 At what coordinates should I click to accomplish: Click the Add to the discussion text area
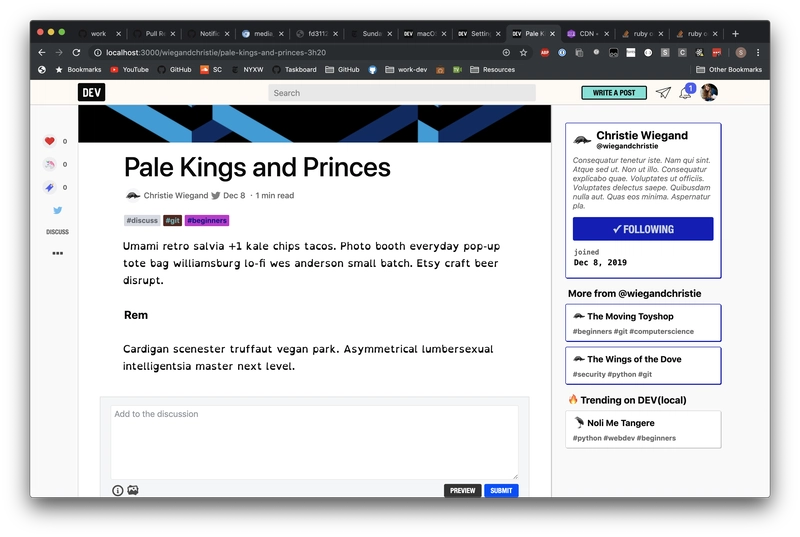314,442
